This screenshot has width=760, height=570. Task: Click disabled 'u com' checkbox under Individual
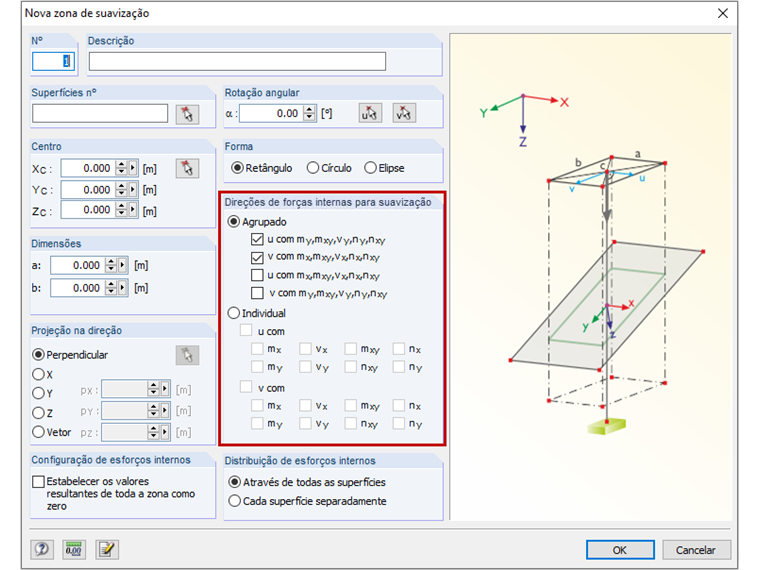tap(246, 331)
